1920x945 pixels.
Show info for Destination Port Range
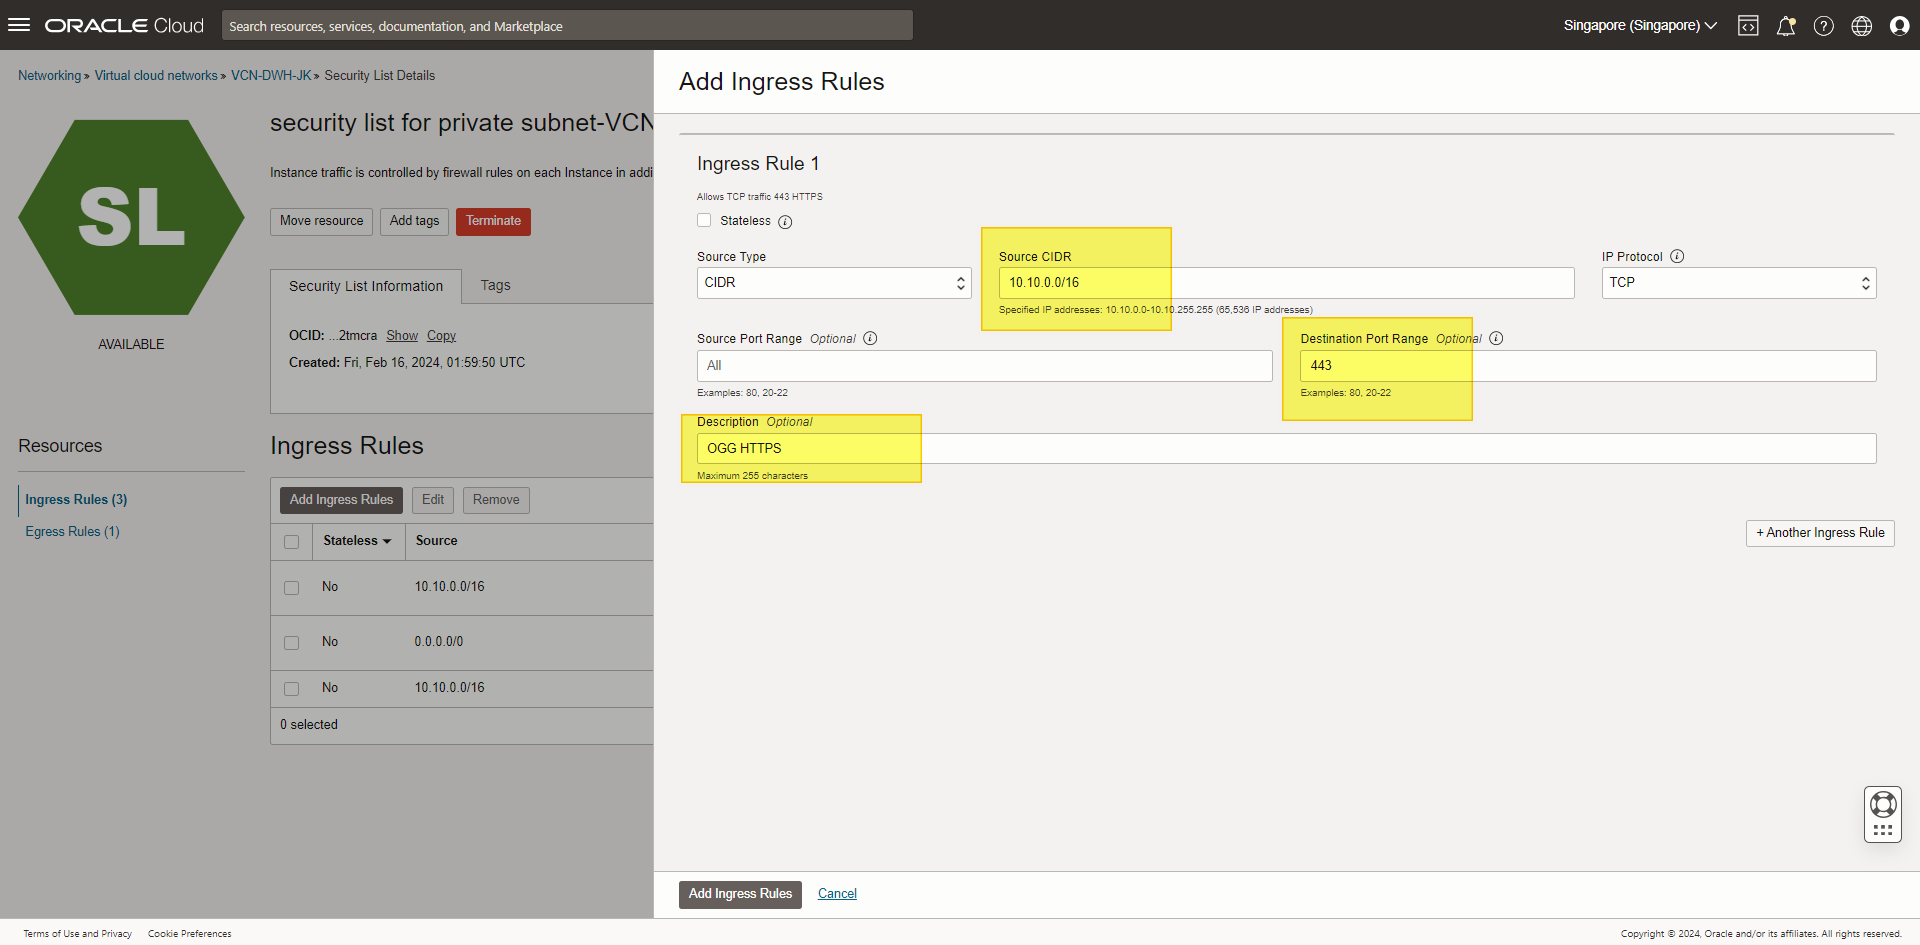(1496, 338)
